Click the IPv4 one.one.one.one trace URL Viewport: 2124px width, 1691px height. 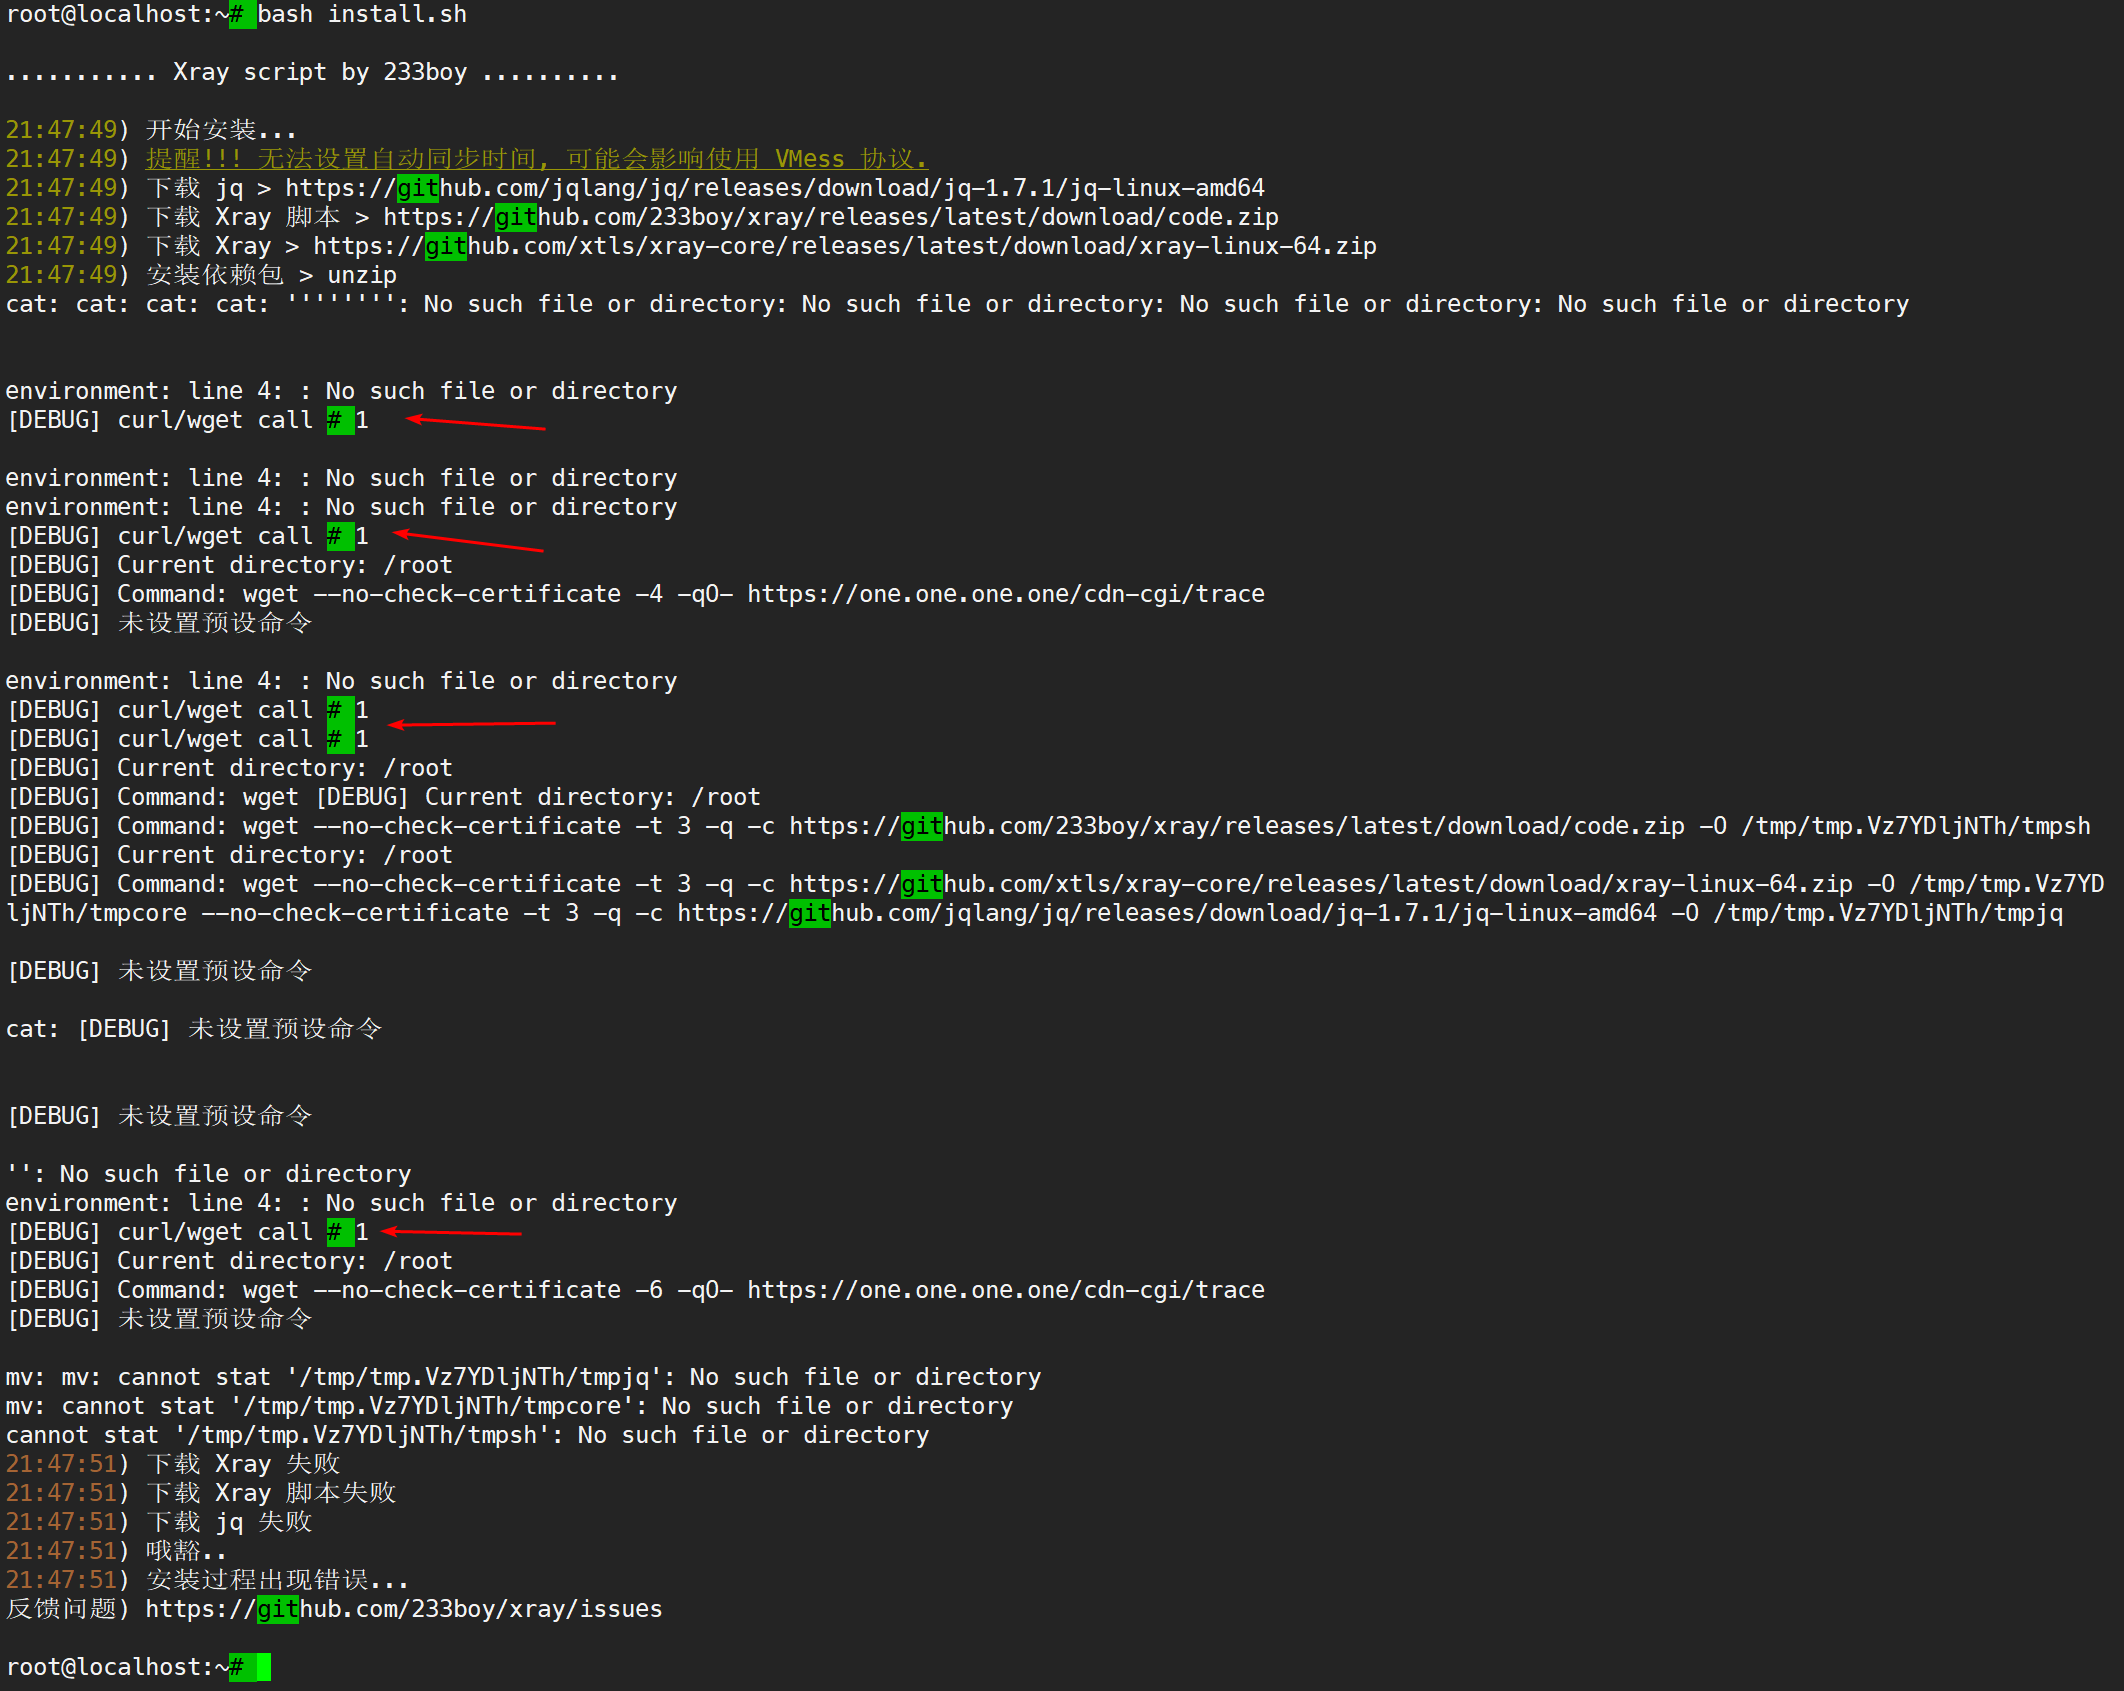click(x=1005, y=594)
